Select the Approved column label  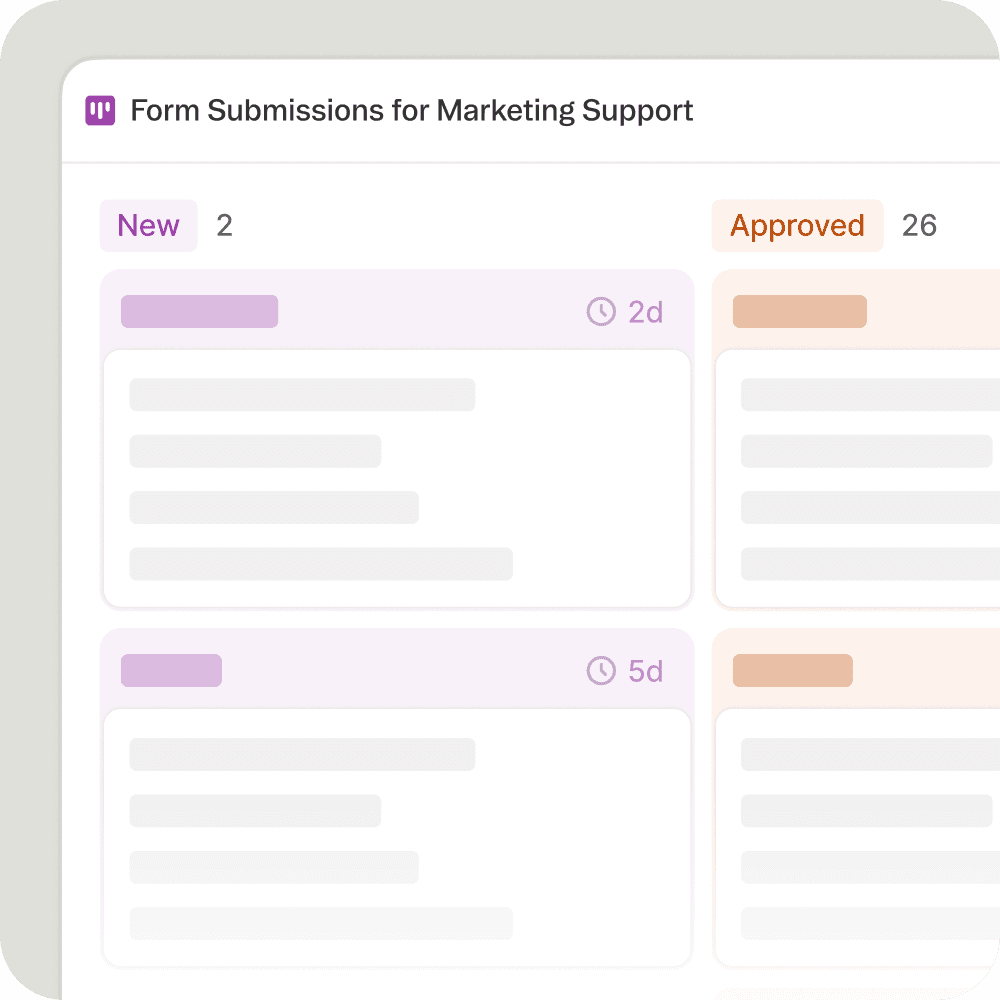797,226
